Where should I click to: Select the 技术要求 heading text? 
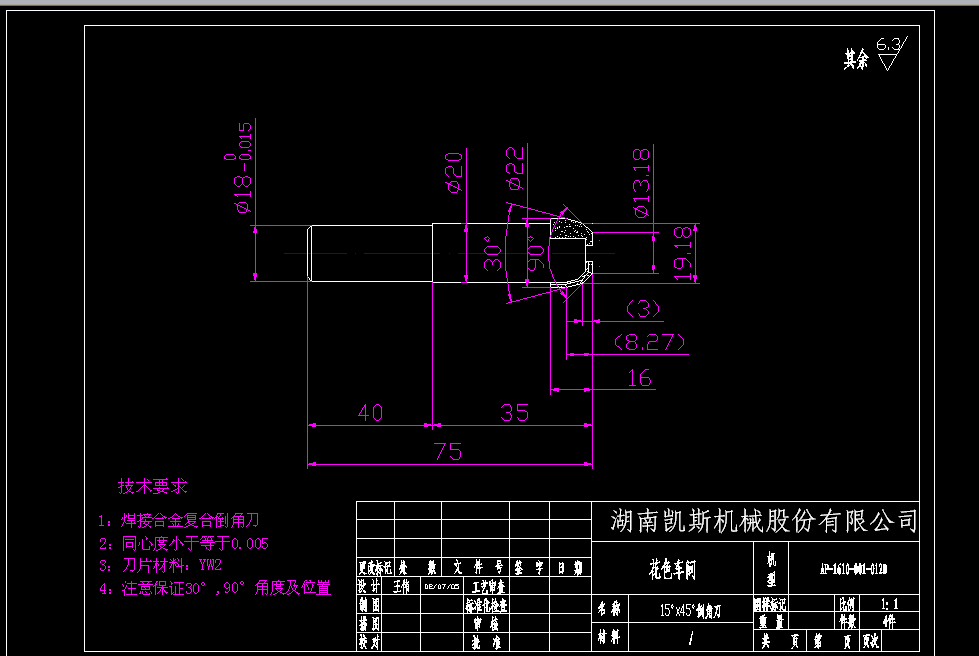click(x=152, y=486)
